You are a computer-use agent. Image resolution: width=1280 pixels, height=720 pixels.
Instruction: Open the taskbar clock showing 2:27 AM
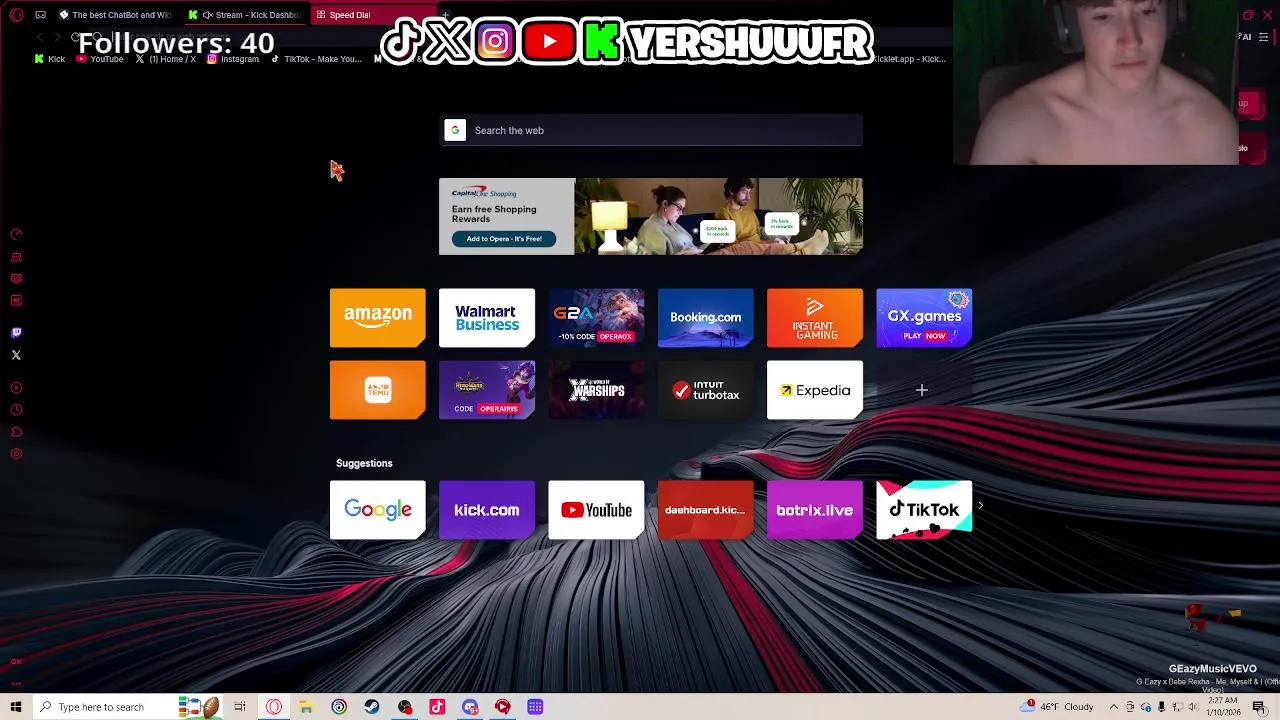1224,707
